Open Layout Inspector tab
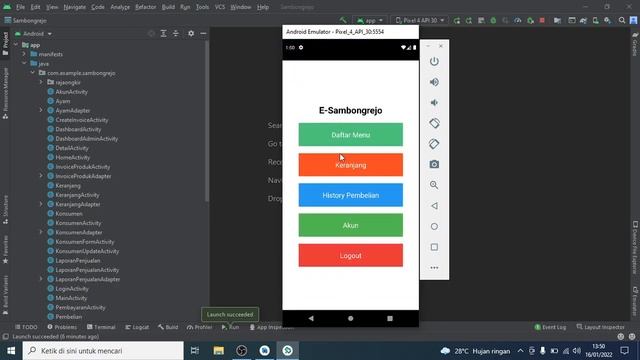This screenshot has height=360, width=640. 600,327
